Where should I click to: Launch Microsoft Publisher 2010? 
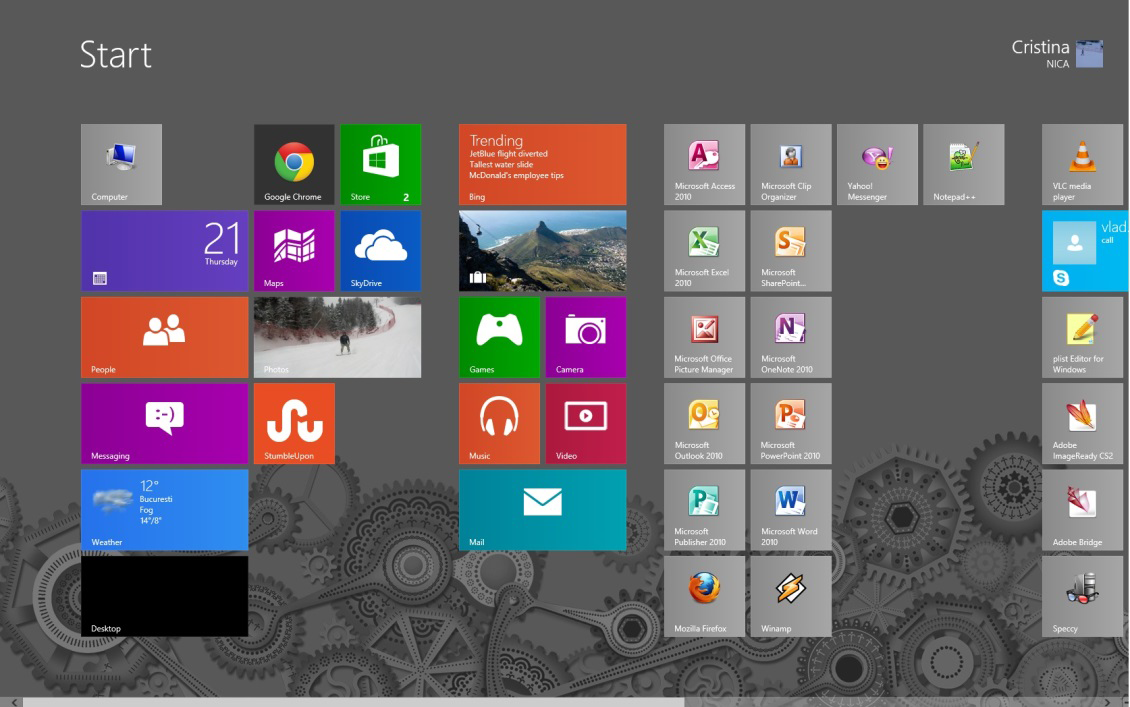704,510
